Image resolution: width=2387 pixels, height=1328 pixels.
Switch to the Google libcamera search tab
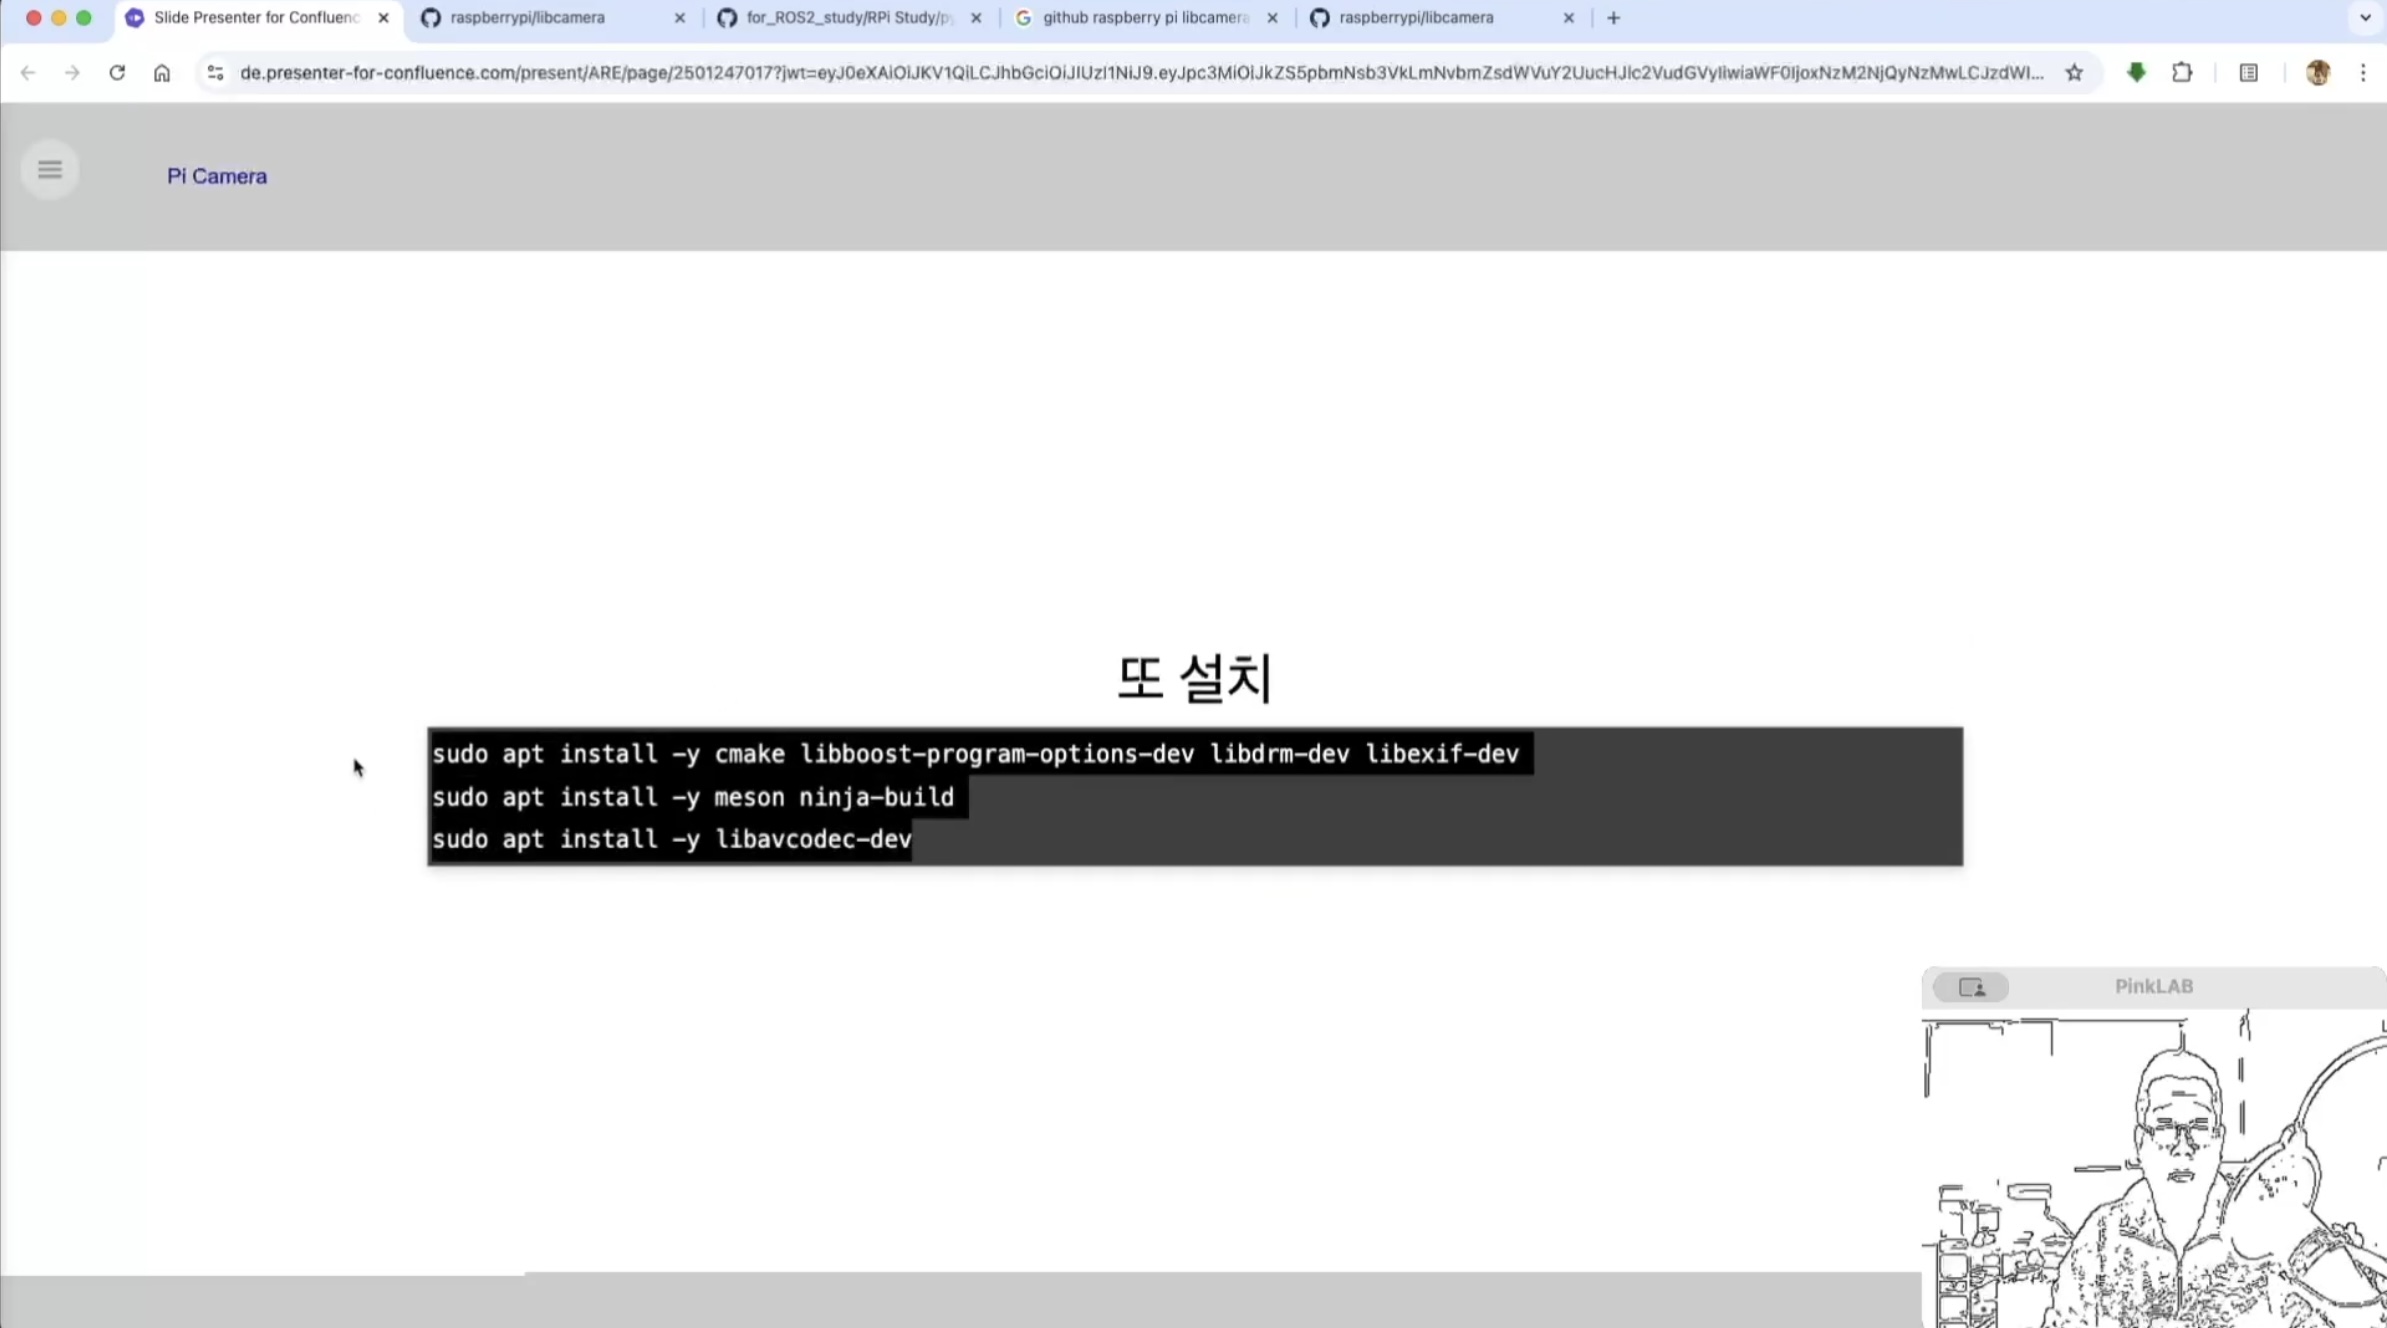1144,18
